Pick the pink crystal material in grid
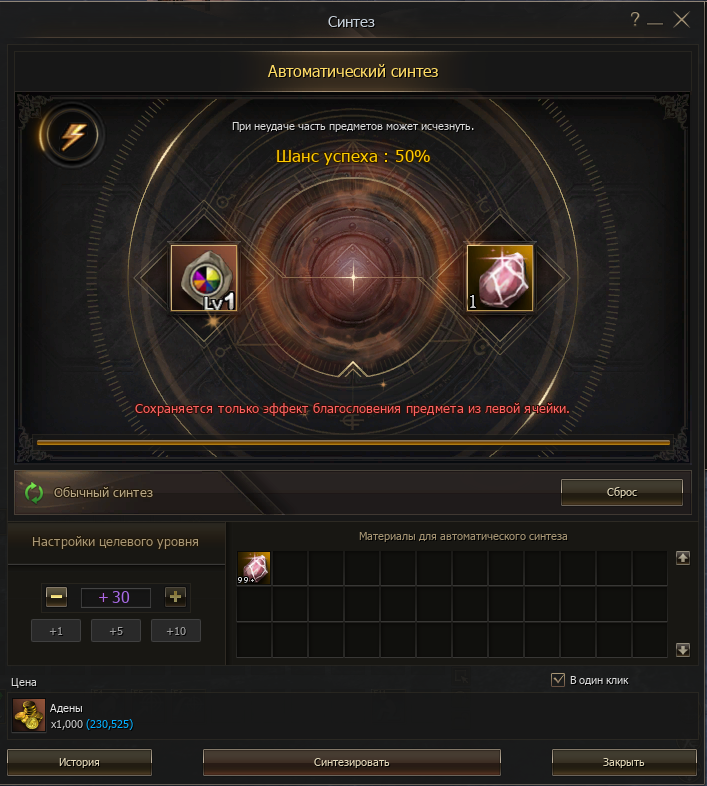 point(254,568)
